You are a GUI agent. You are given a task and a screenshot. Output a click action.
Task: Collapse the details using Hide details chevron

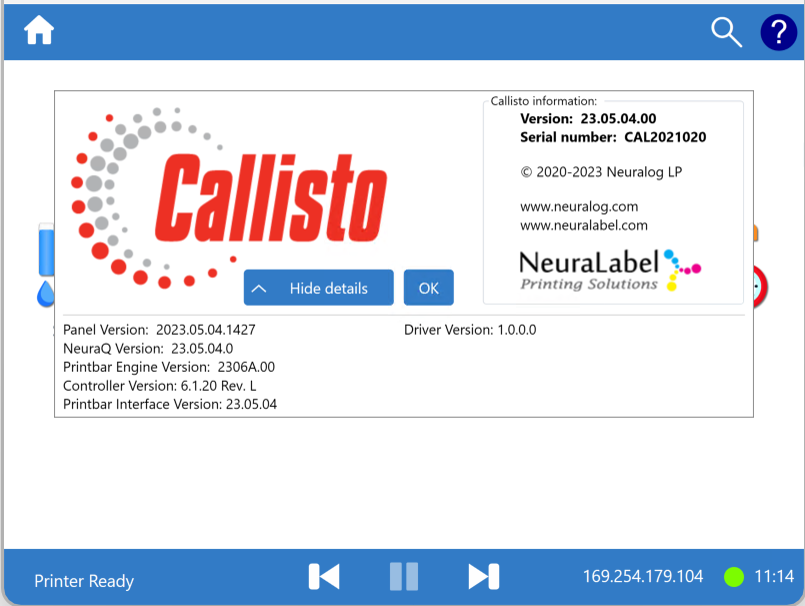tap(261, 287)
